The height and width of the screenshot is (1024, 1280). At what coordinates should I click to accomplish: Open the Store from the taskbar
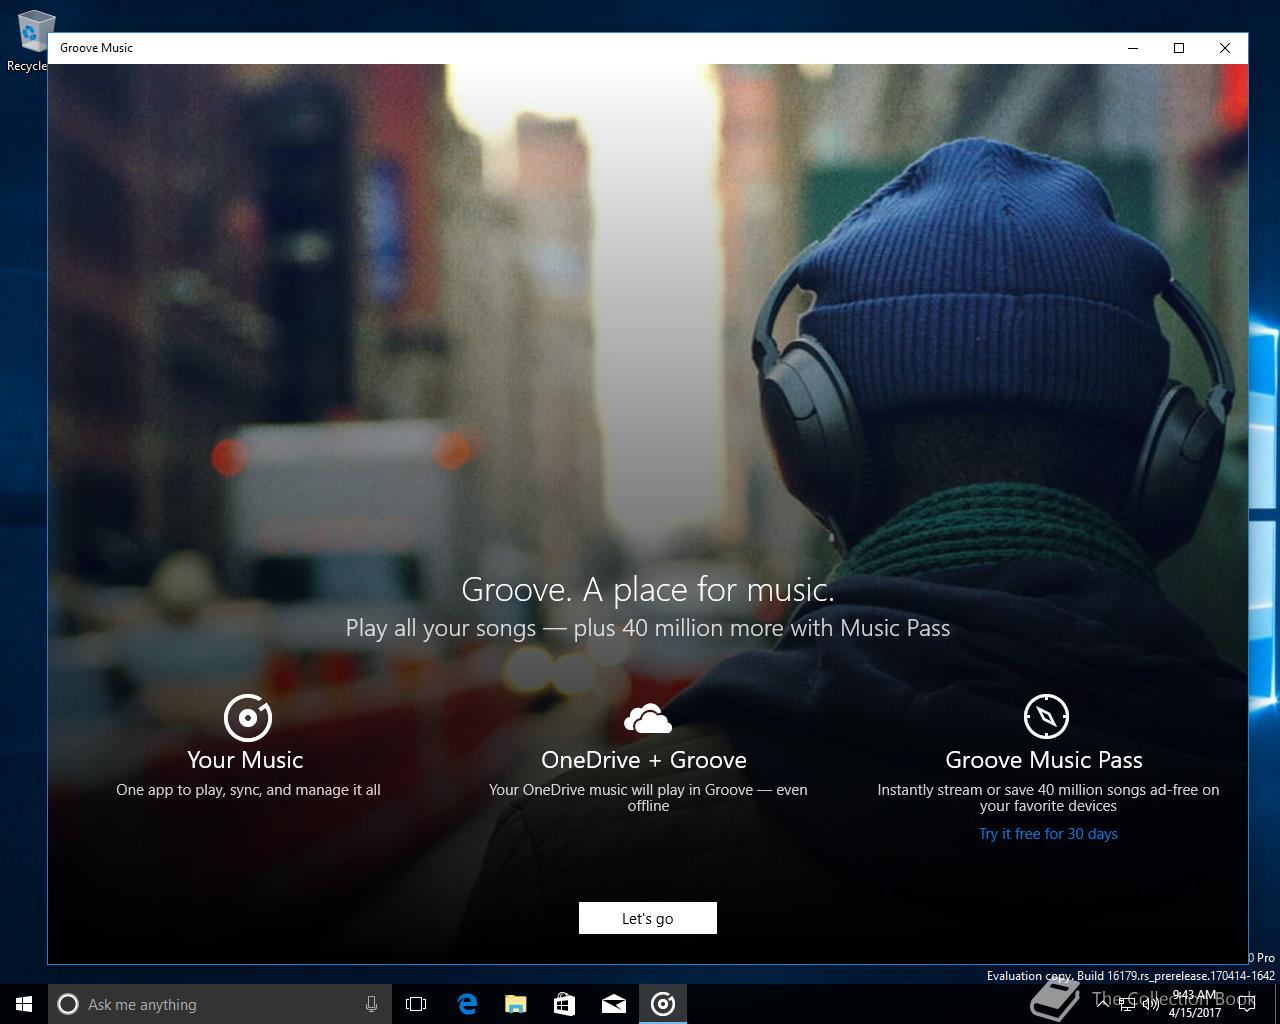[x=564, y=1004]
